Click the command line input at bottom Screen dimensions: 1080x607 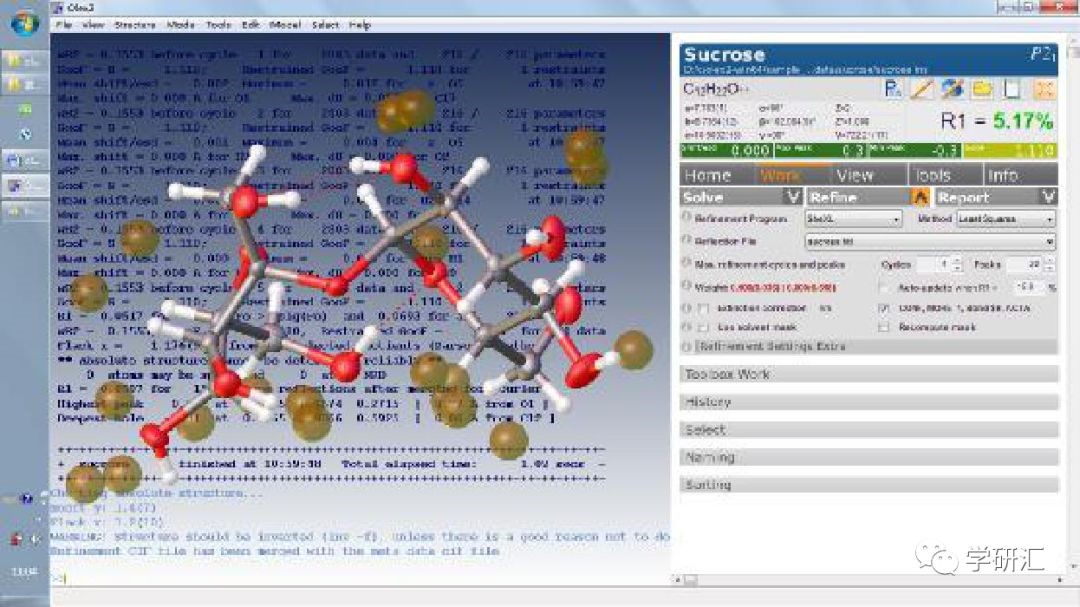(x=360, y=579)
